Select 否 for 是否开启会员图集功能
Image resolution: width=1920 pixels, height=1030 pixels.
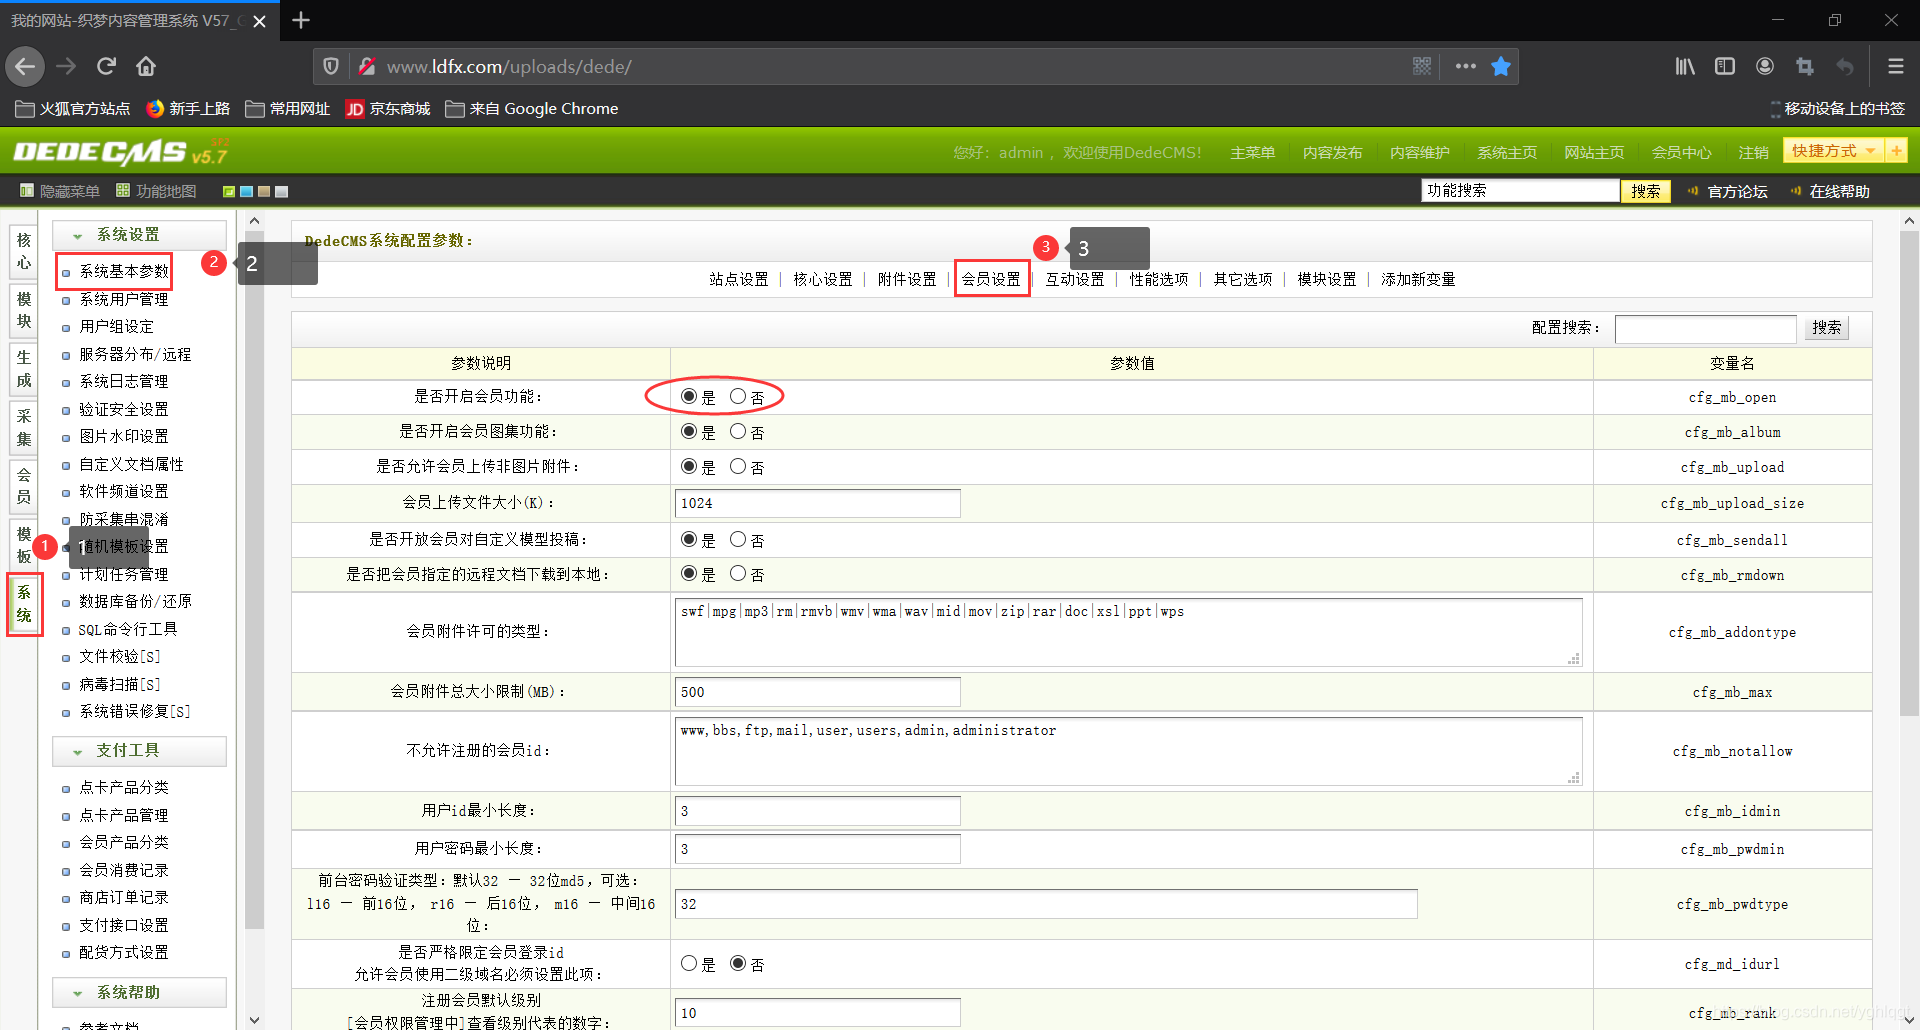(x=738, y=432)
